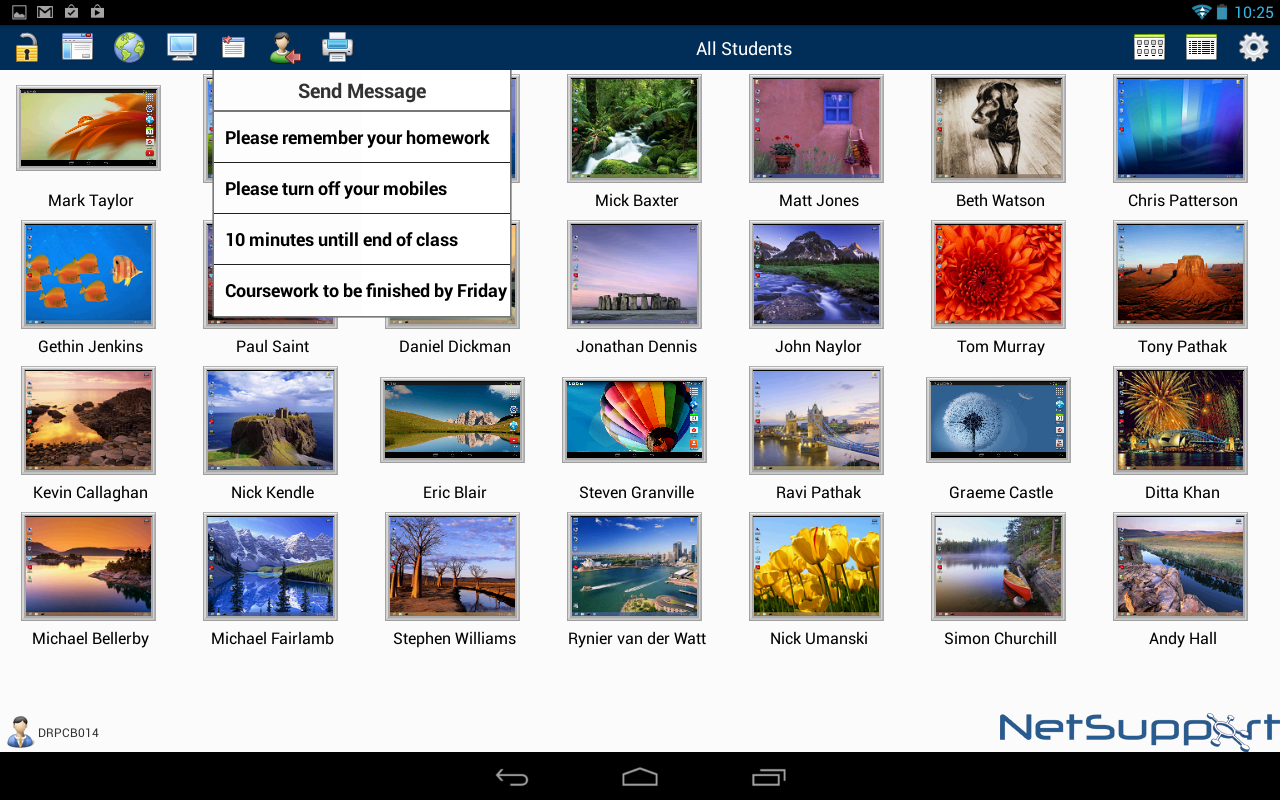Click the Daniel Dickman name label

point(455,347)
